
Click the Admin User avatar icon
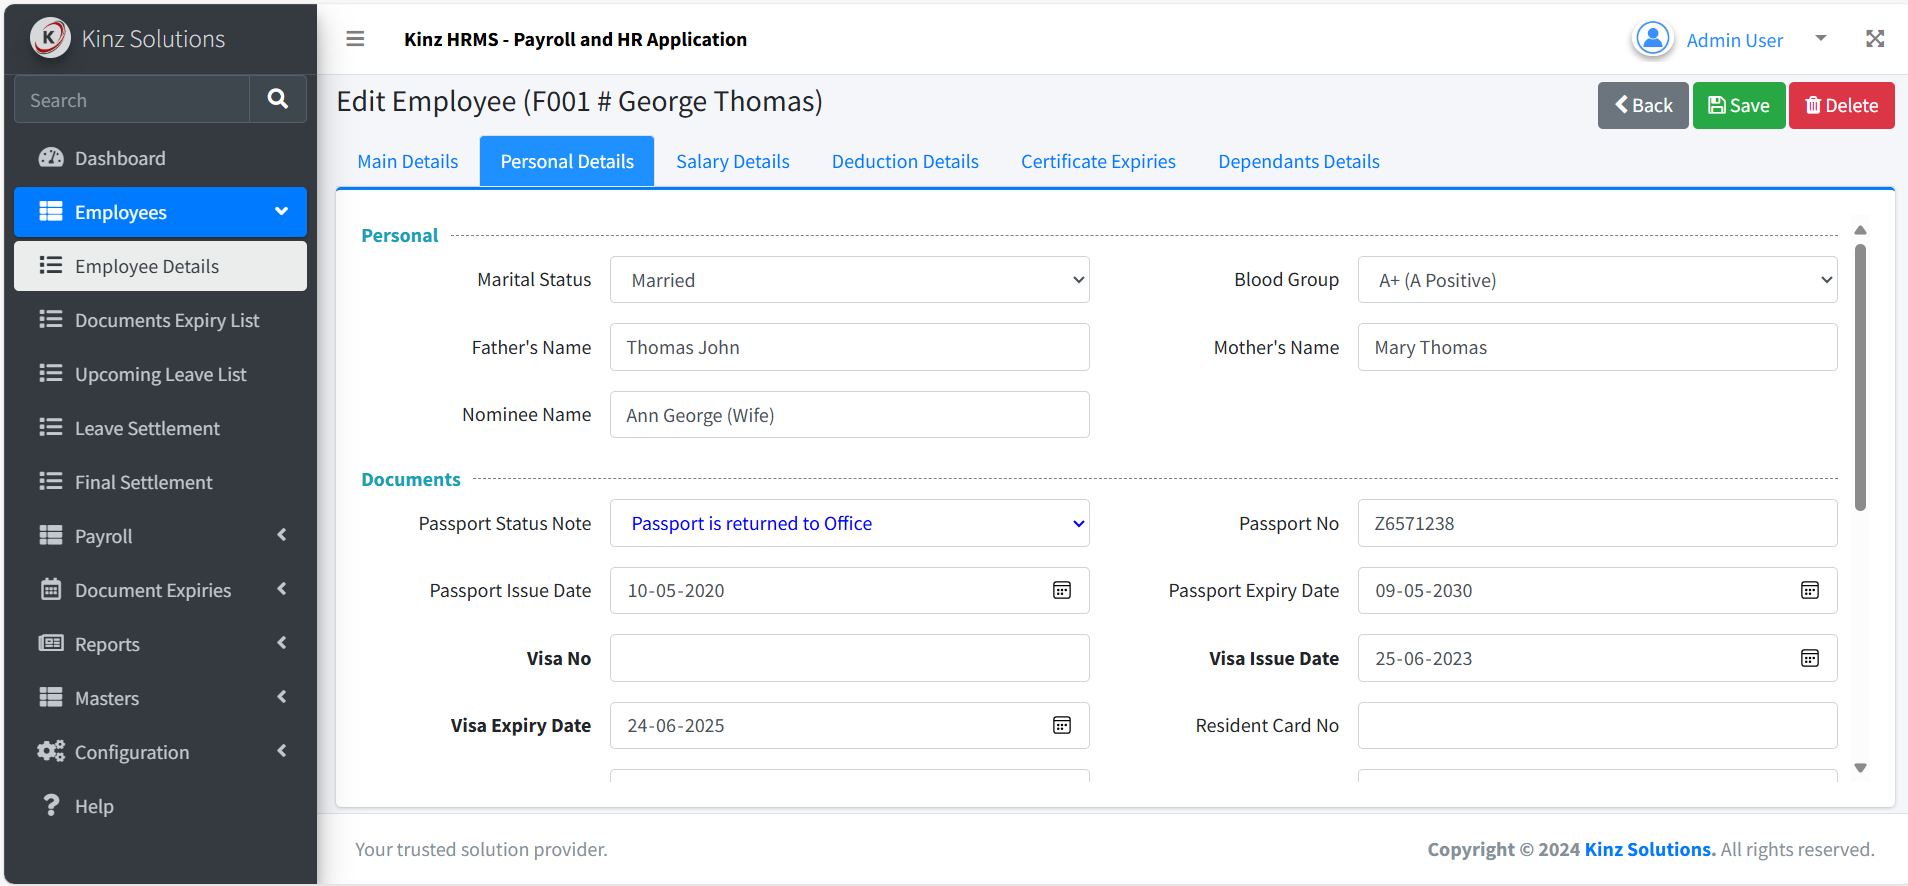[1653, 39]
